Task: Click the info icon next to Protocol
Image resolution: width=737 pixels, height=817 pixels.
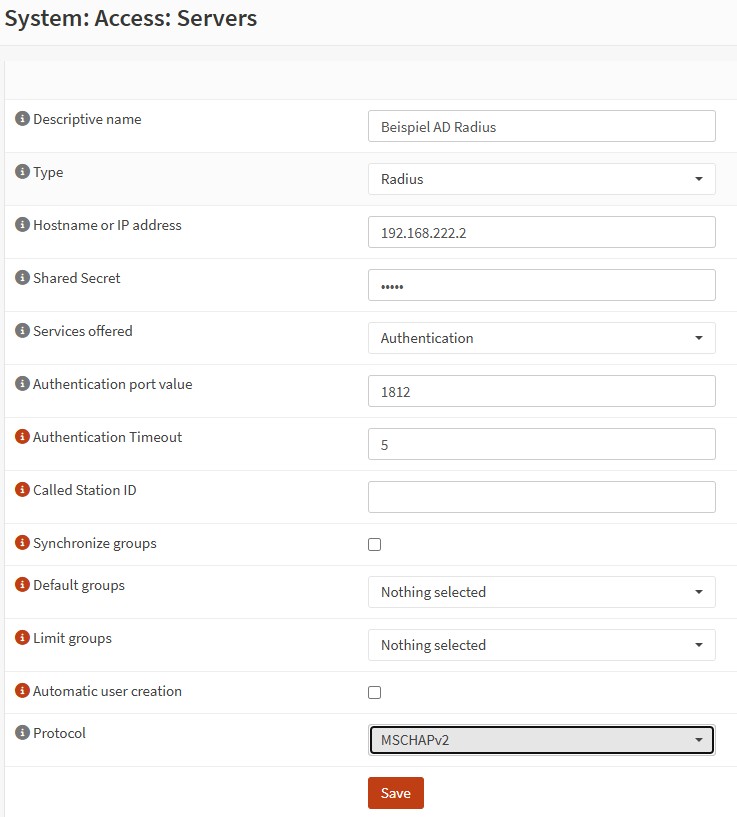Action: pyautogui.click(x=22, y=733)
